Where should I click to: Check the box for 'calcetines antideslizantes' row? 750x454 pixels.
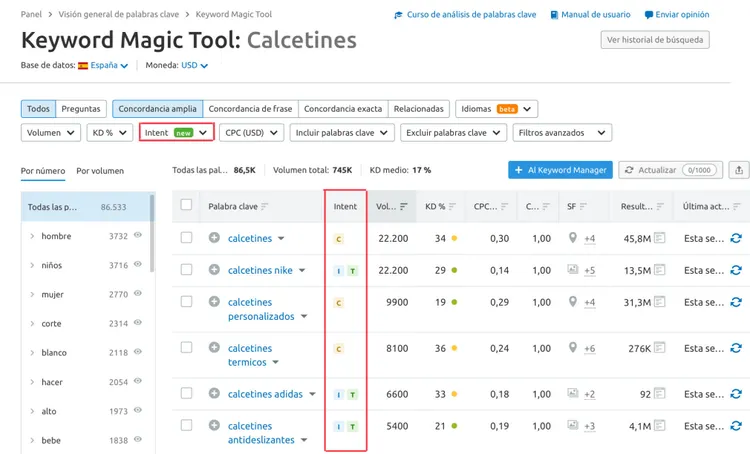pos(186,425)
